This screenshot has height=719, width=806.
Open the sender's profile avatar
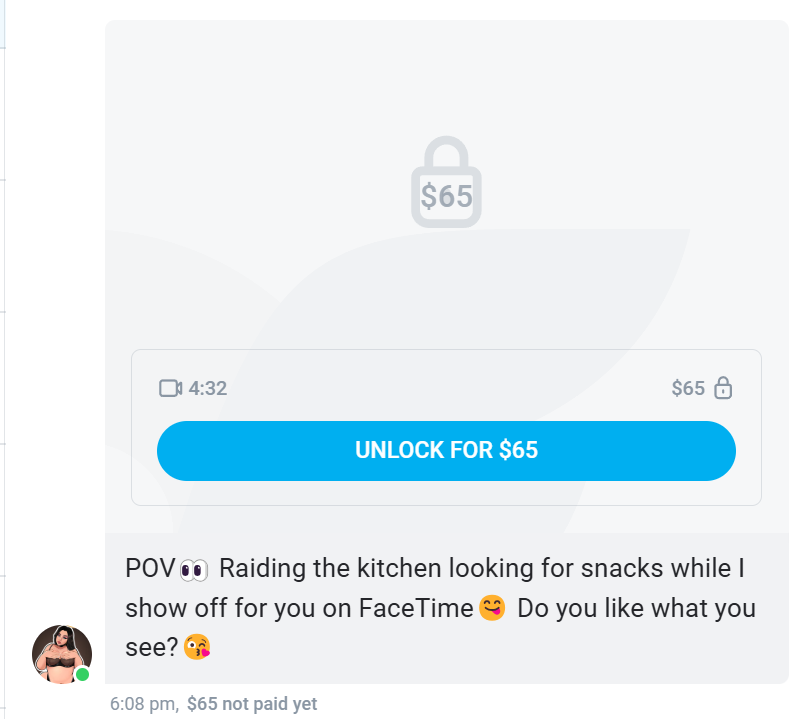(x=62, y=654)
